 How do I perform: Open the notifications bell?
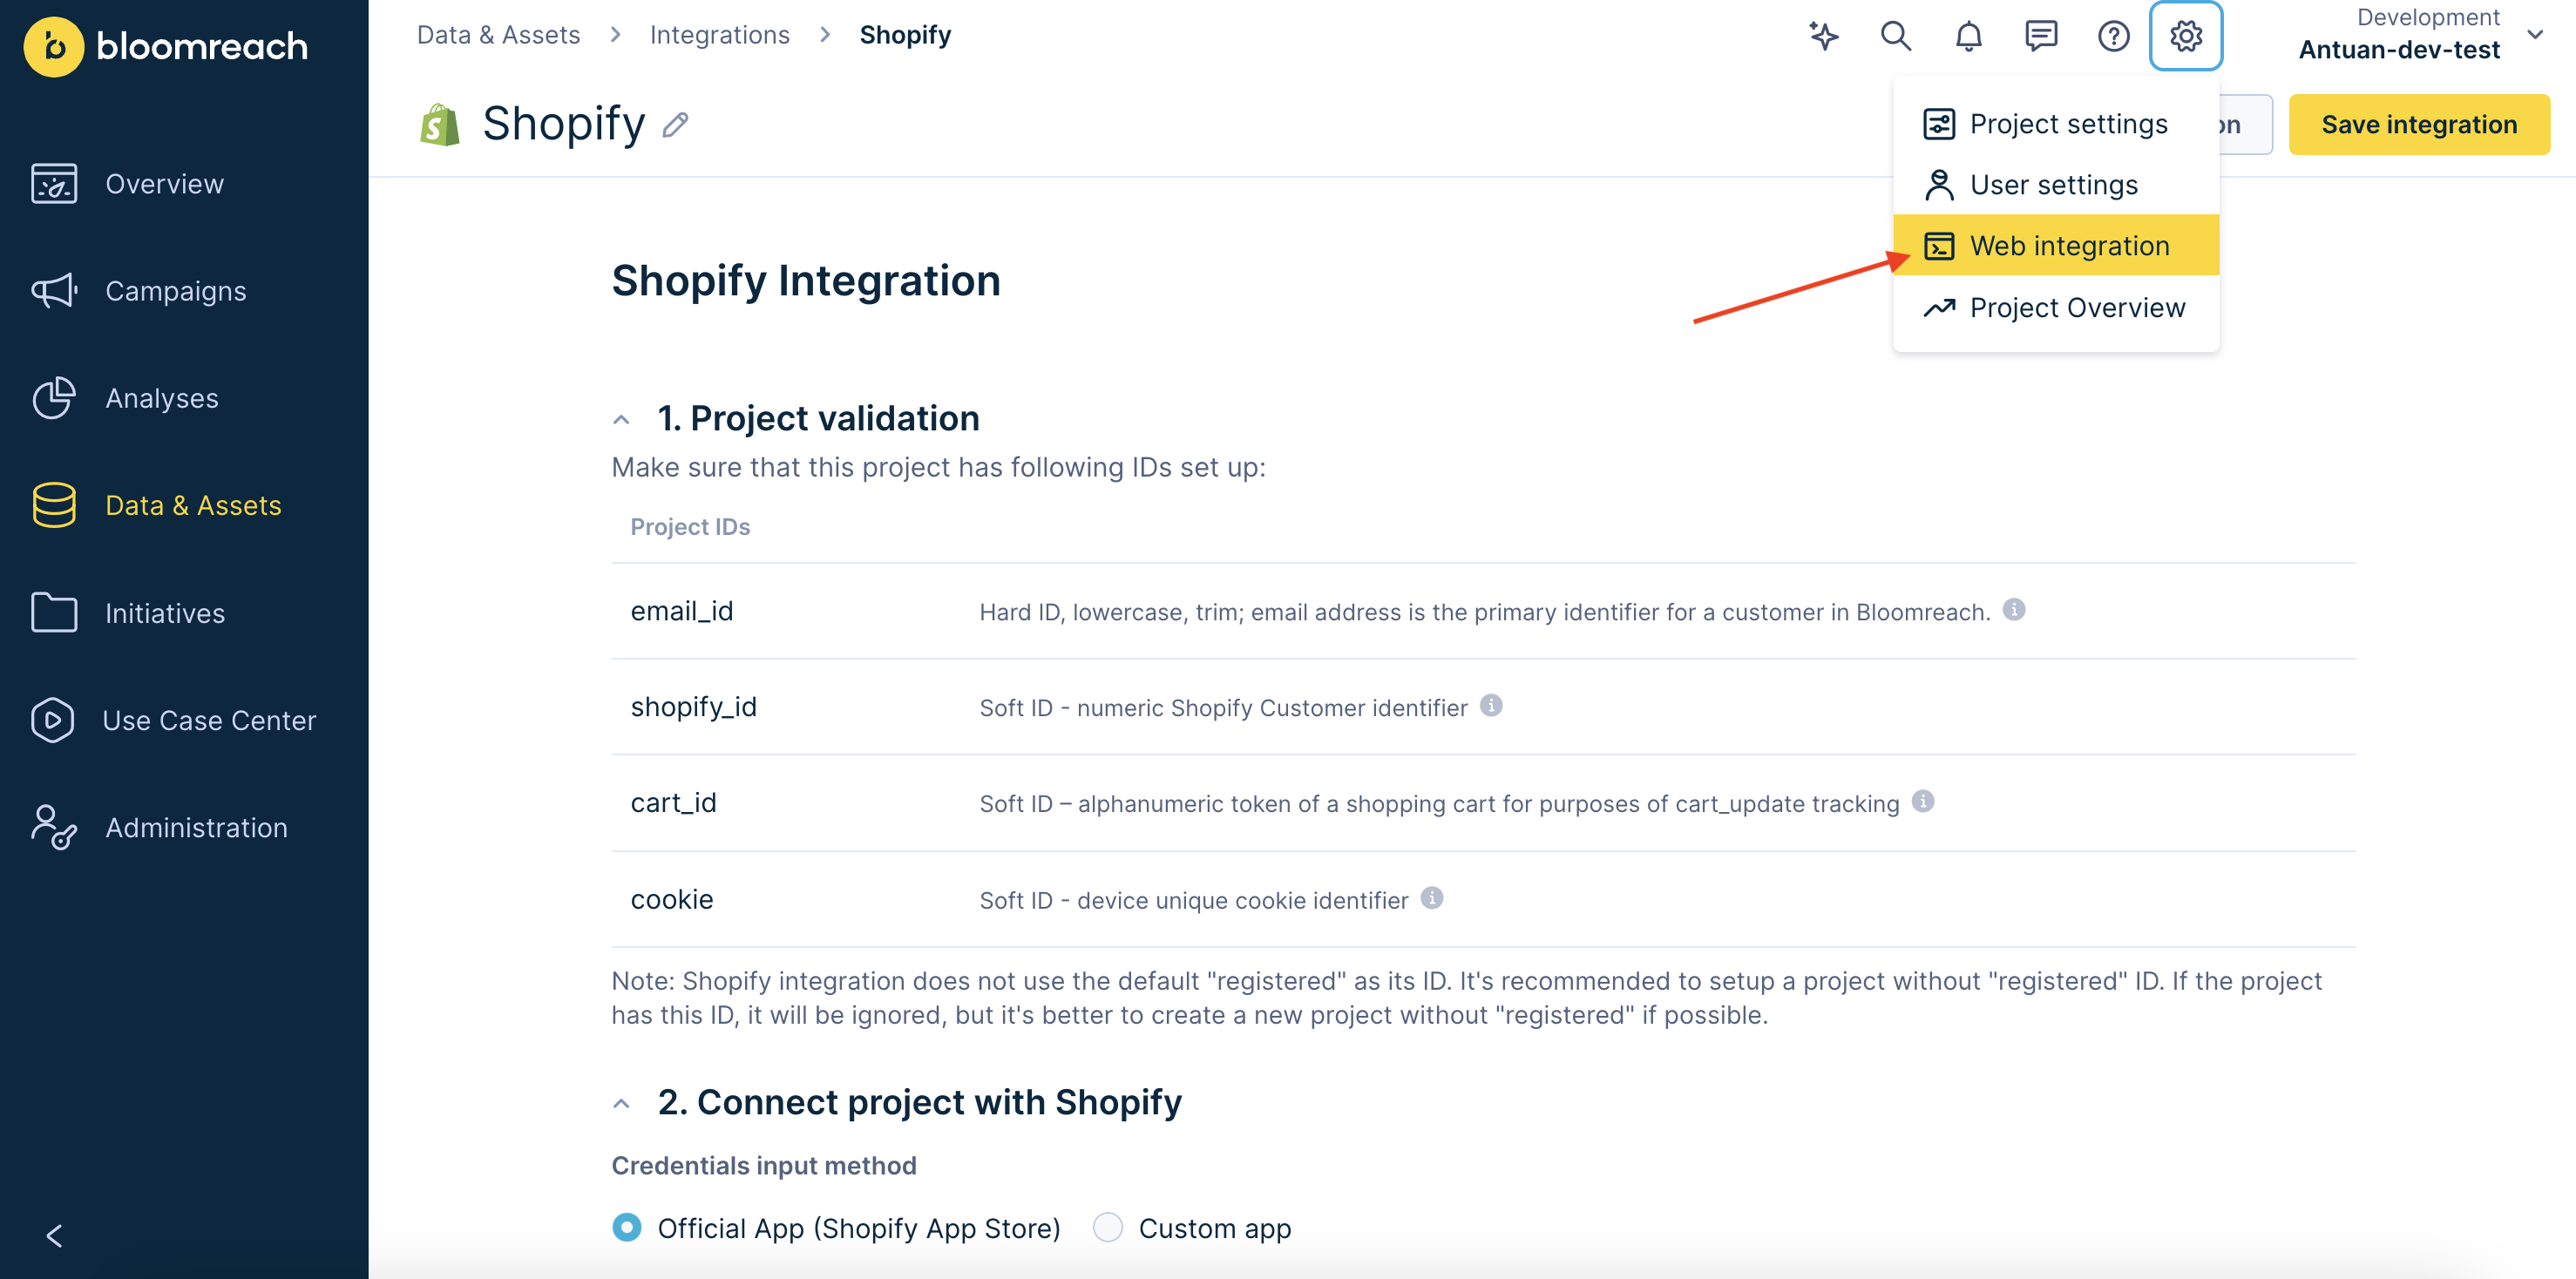1968,36
